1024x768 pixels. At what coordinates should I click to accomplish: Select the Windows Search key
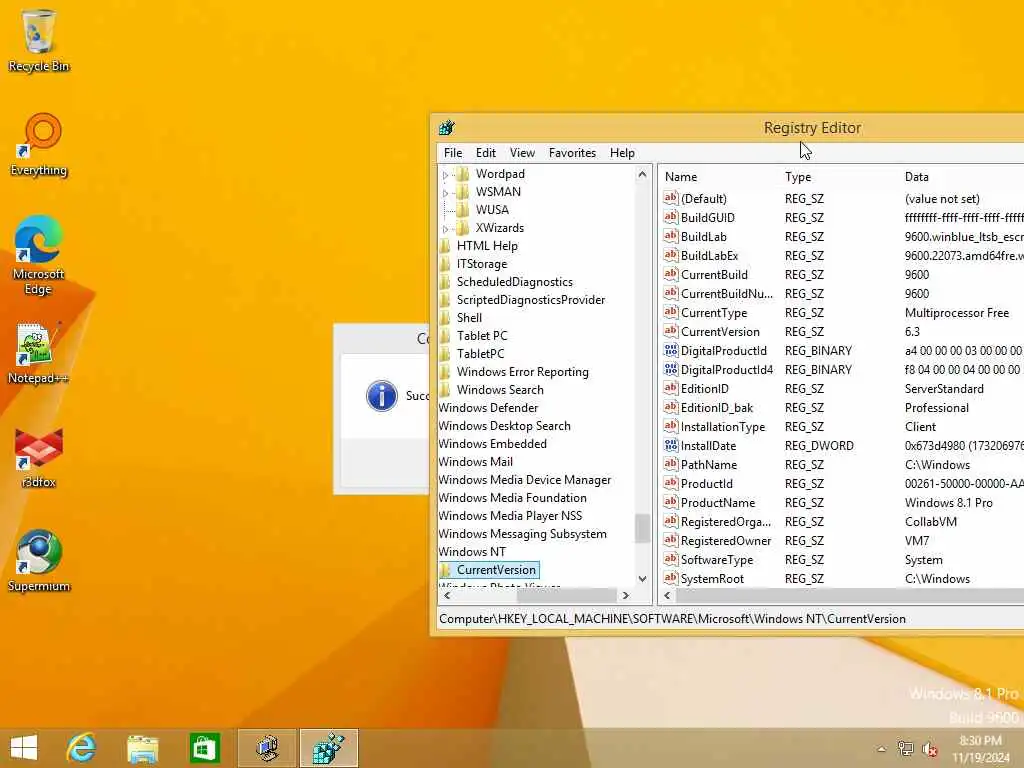click(500, 390)
